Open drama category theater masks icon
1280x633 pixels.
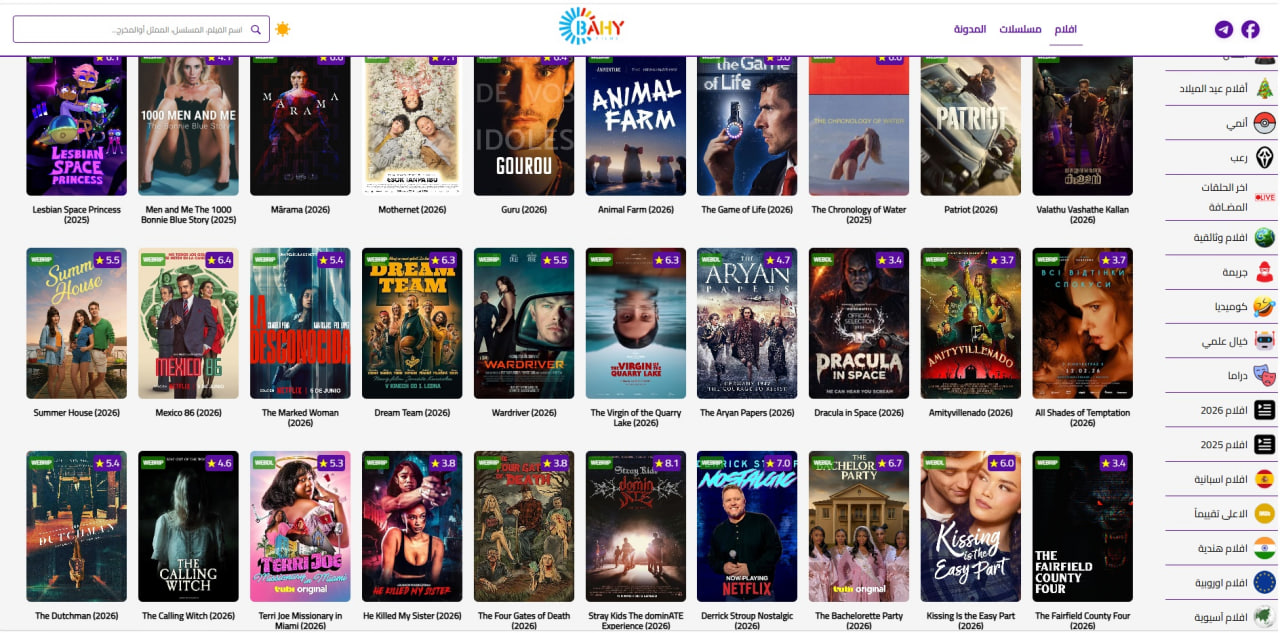coord(1265,375)
